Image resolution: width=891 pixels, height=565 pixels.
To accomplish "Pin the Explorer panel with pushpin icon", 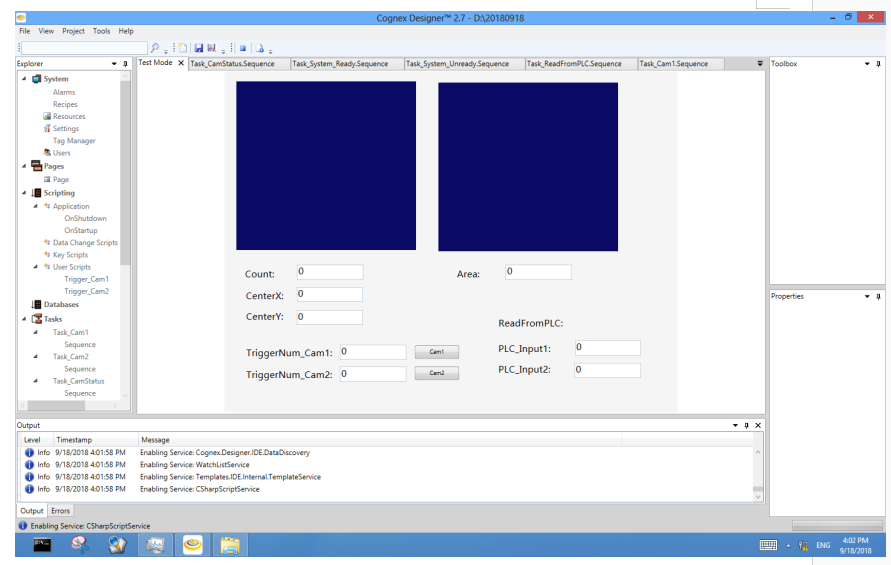I will point(126,64).
